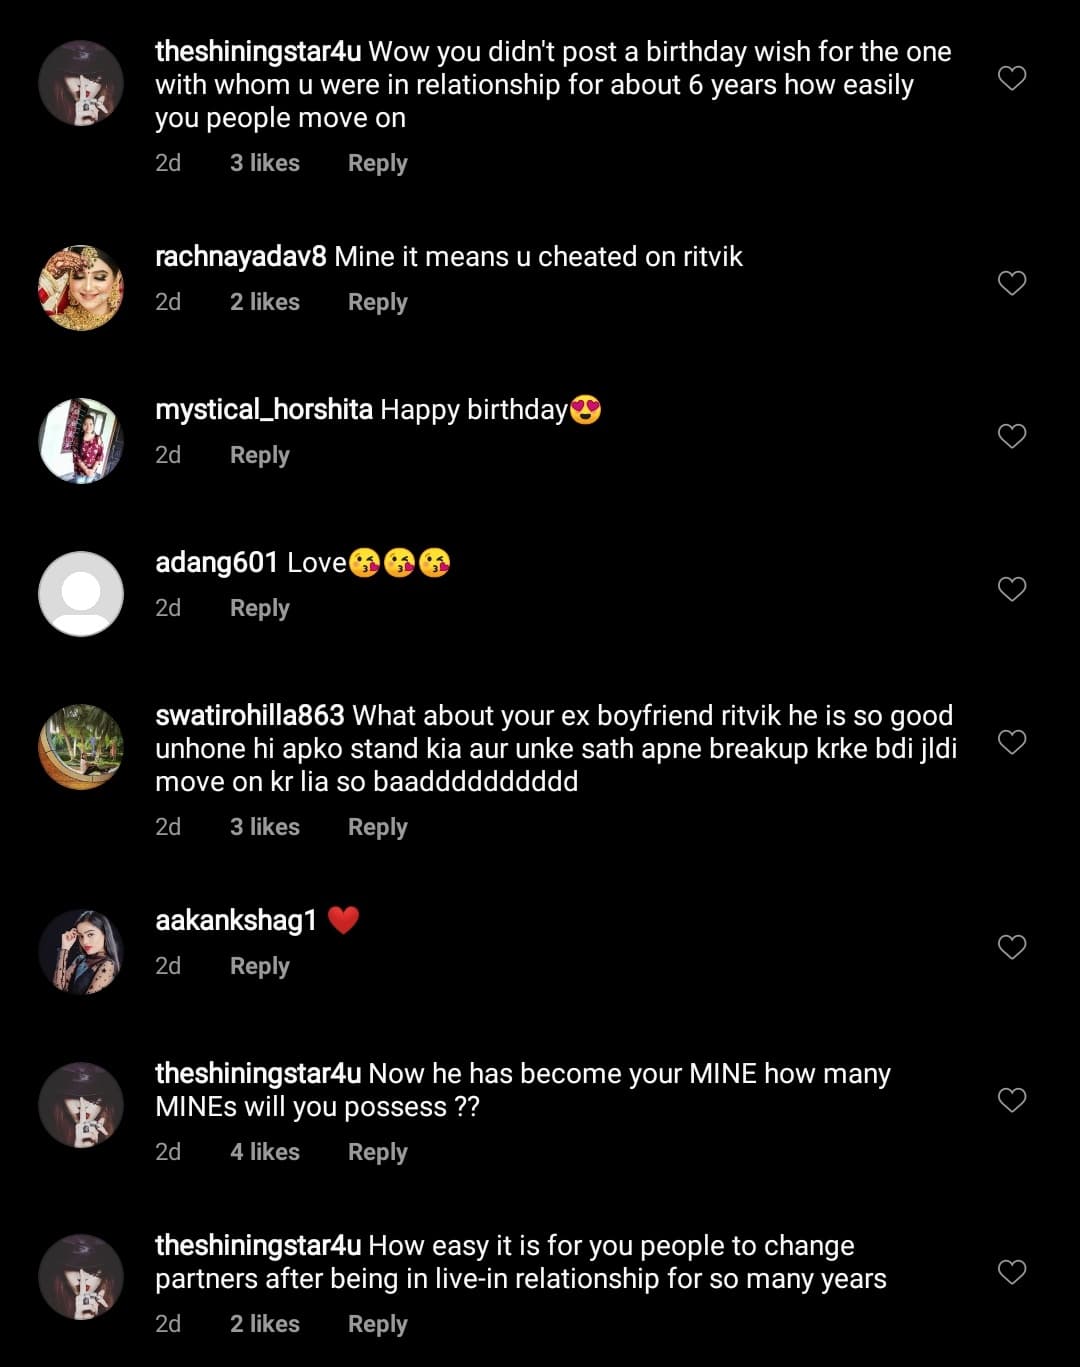Viewport: 1080px width, 1367px height.
Task: Like adang601's Love comment
Action: [1012, 589]
